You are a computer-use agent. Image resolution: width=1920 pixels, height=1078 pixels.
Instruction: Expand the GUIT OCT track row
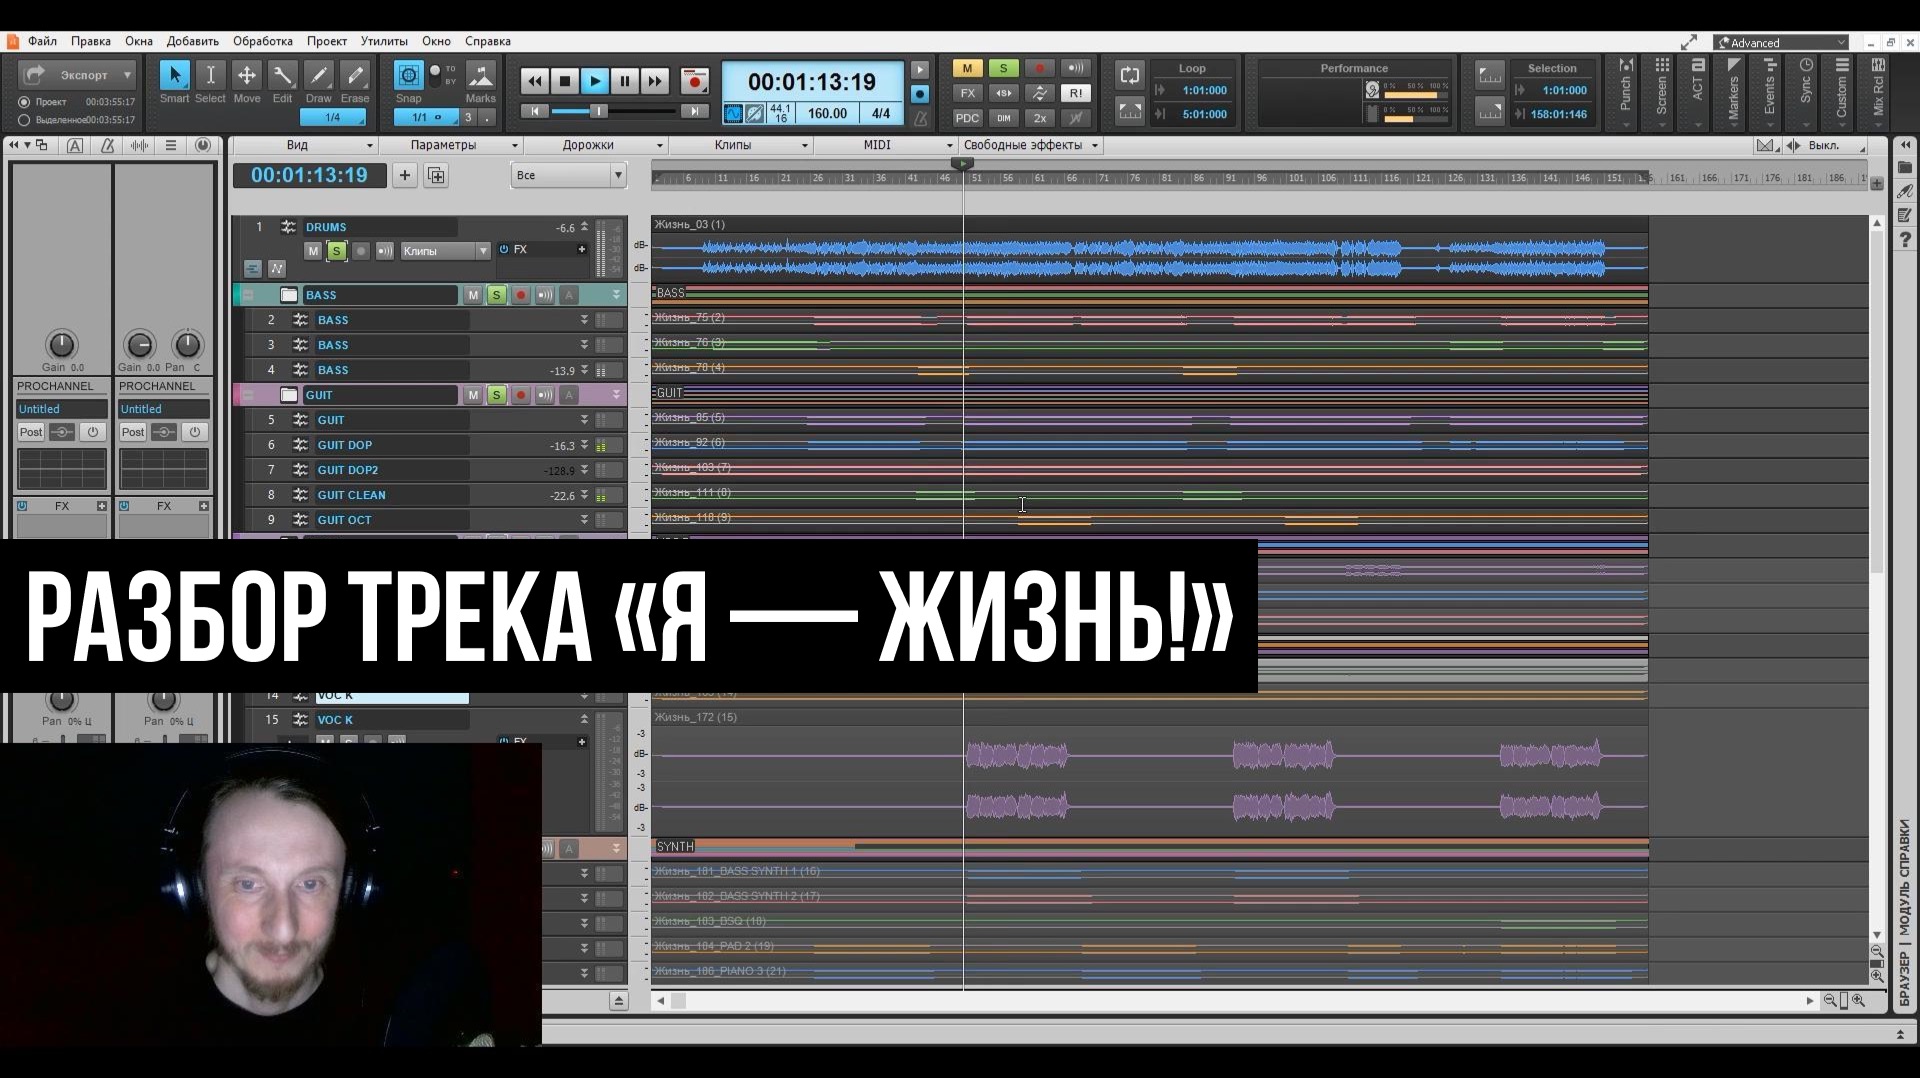(x=584, y=520)
